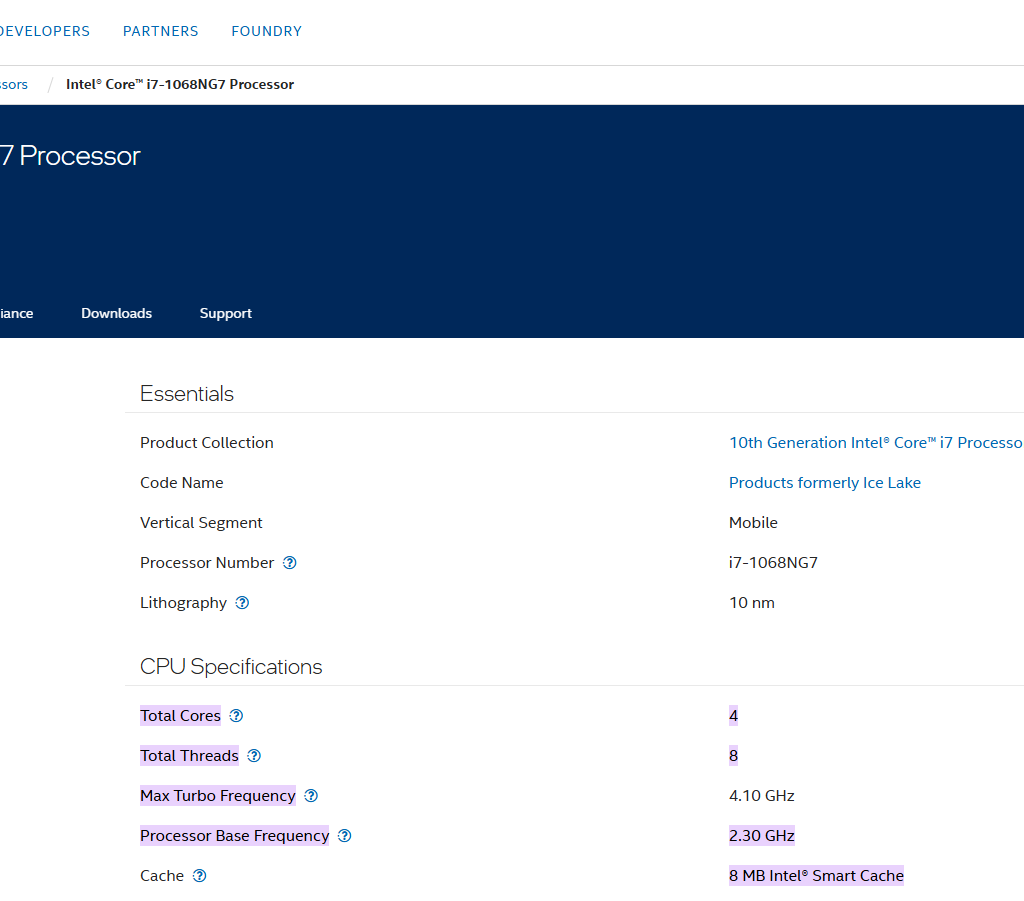Open the Cache help tooltip icon

[200, 876]
